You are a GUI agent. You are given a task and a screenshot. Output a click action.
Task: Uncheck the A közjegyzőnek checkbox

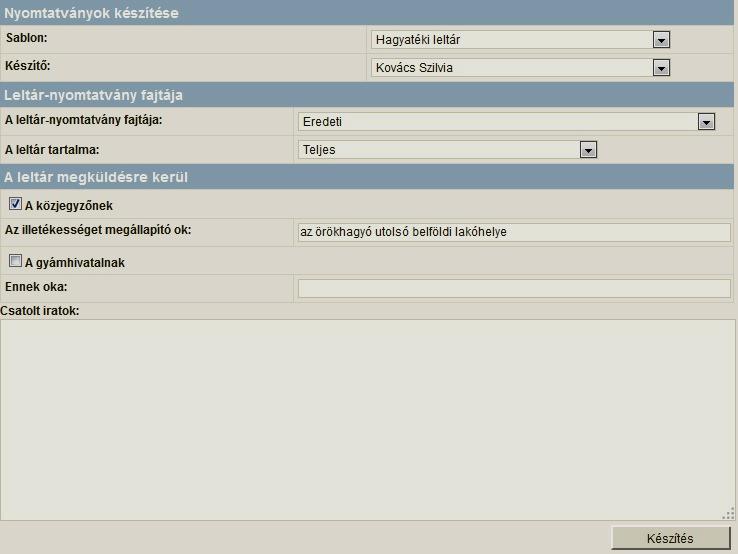click(x=16, y=204)
